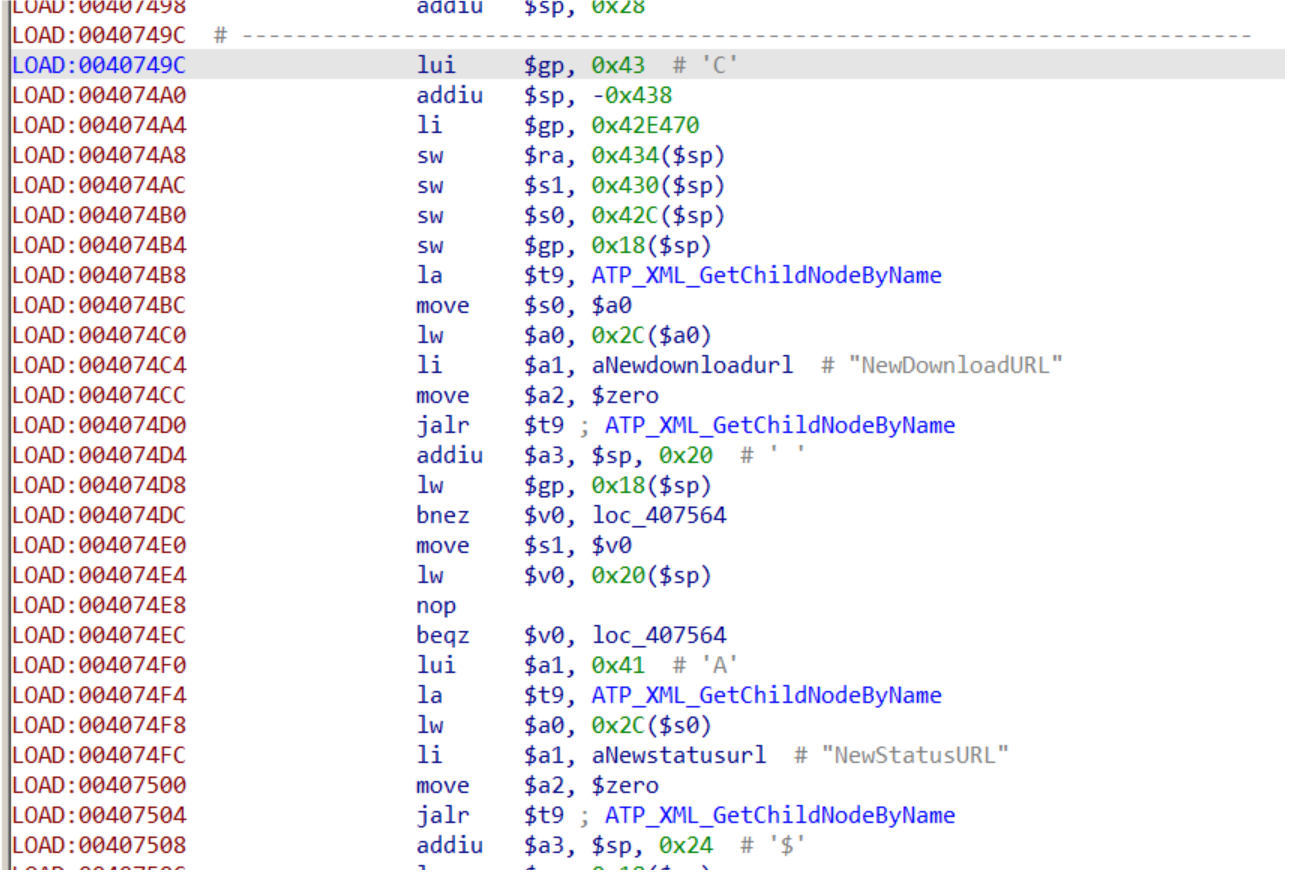Image resolution: width=1298 pixels, height=878 pixels.
Task: Jump to loc_407564 from the beqz instruction
Action: pyautogui.click(x=658, y=635)
